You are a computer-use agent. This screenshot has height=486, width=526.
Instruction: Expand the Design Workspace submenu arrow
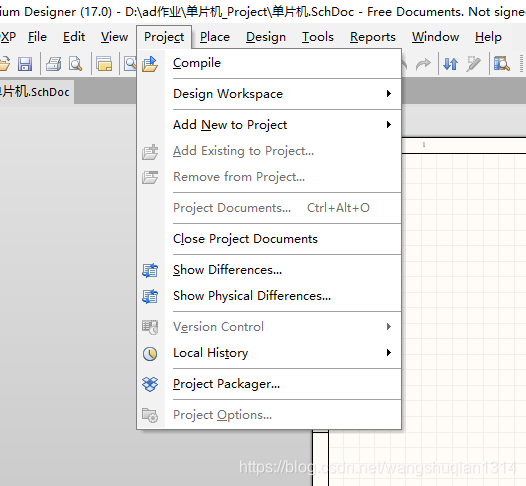click(x=389, y=94)
